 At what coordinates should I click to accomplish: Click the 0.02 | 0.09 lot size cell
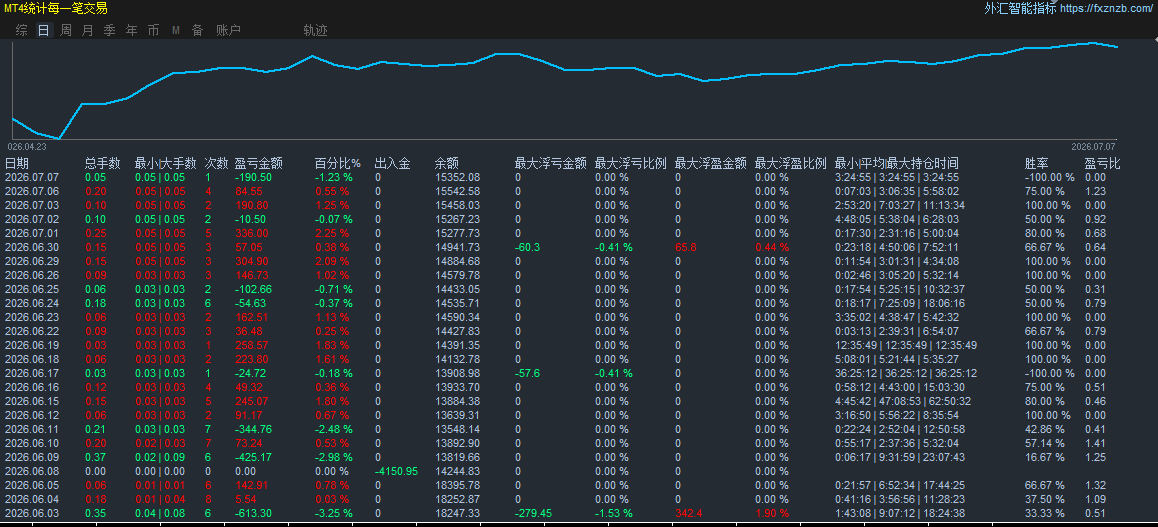160,457
